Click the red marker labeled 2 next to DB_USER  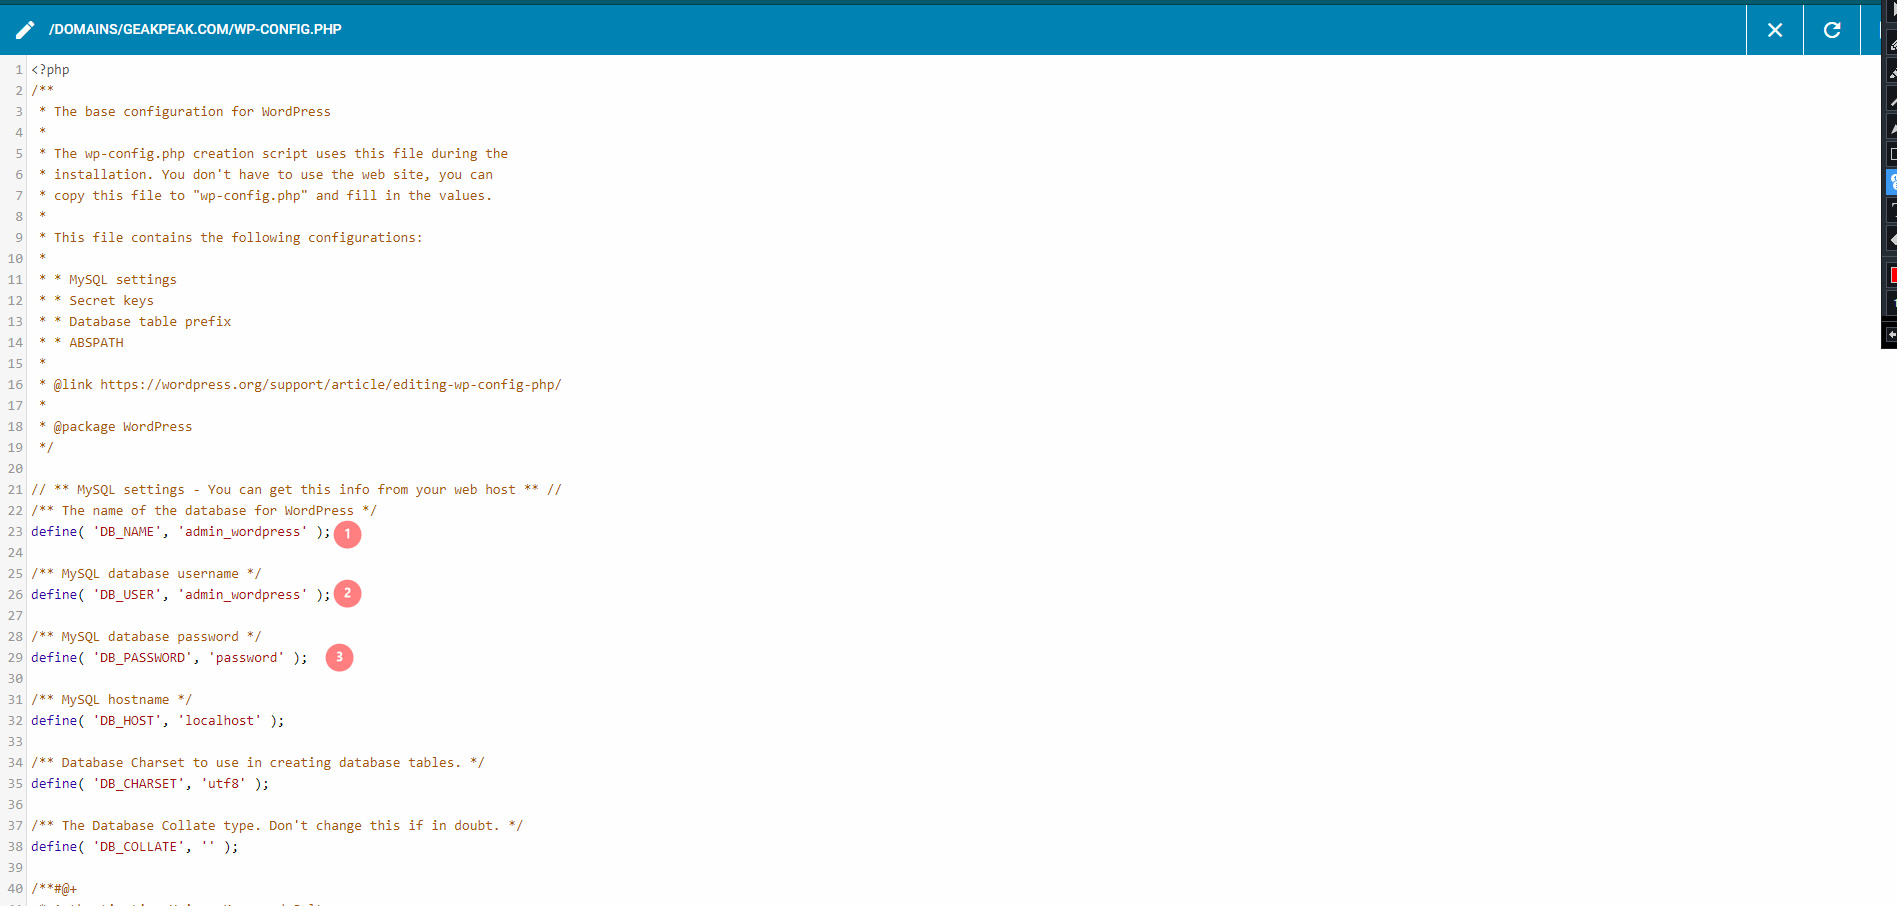[x=347, y=594]
